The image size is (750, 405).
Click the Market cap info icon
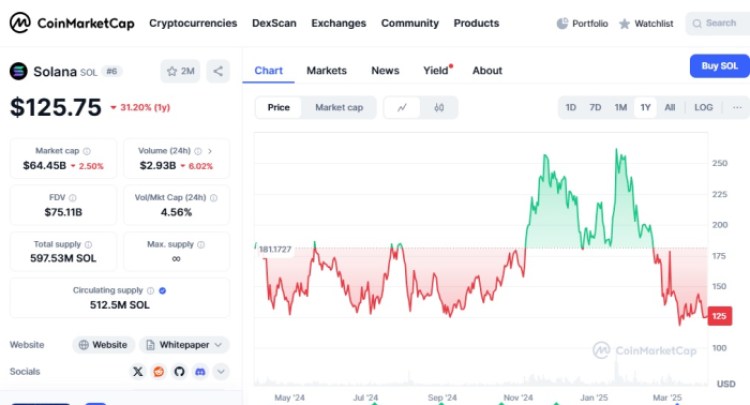pyautogui.click(x=86, y=151)
